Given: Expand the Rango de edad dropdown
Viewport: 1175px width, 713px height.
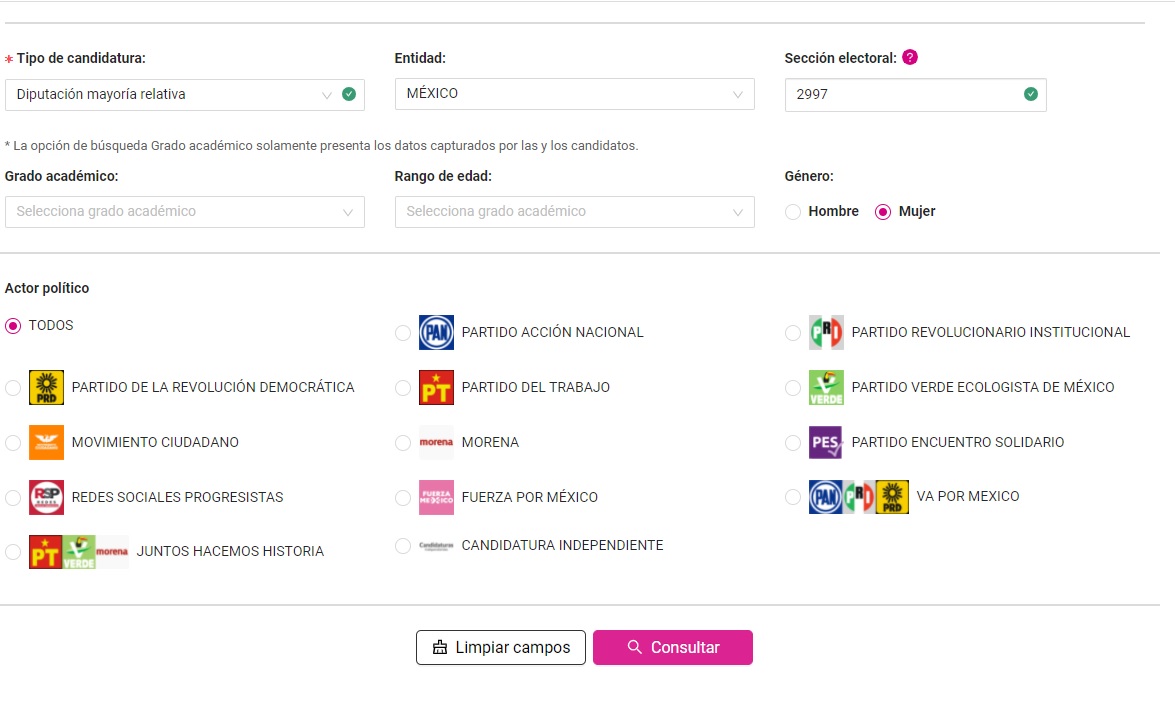Looking at the screenshot, I should 574,212.
